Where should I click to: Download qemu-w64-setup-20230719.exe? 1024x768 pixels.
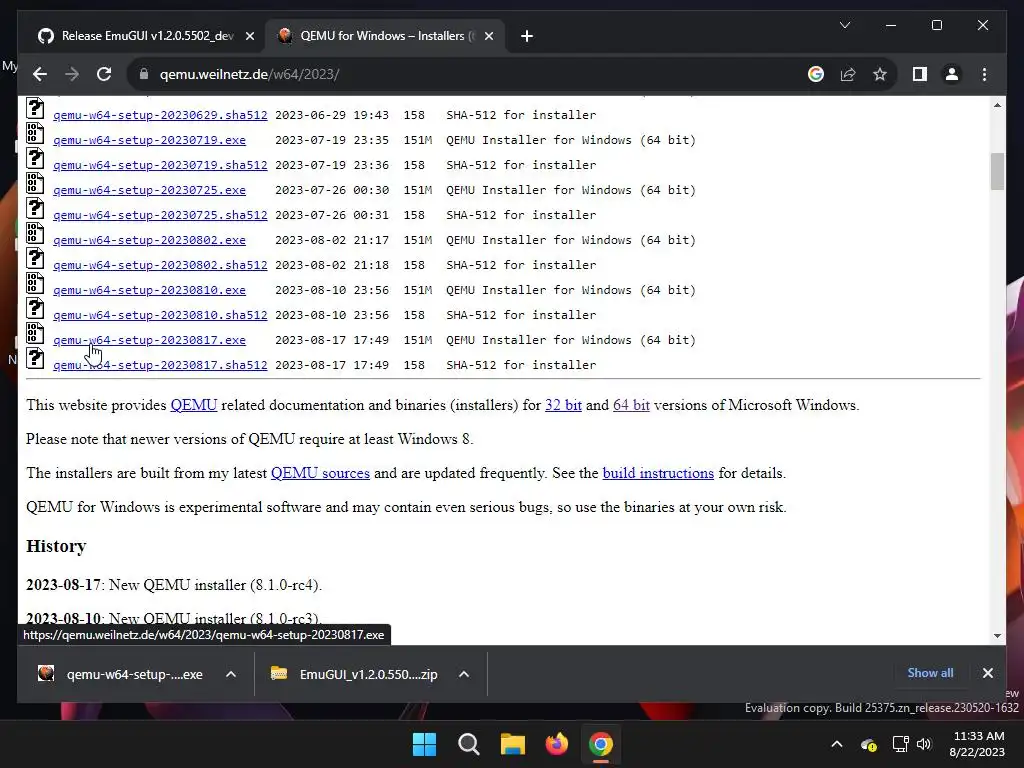tap(150, 140)
